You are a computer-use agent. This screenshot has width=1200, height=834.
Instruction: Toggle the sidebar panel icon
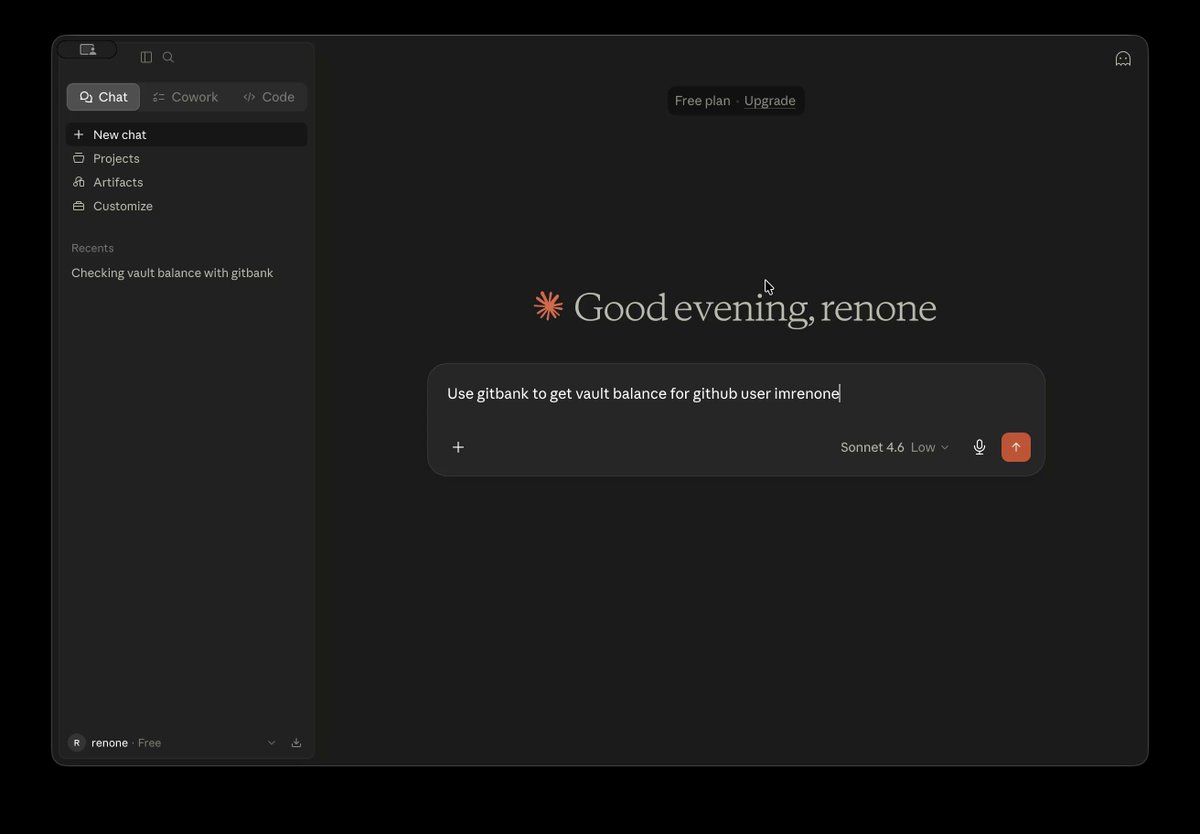146,57
